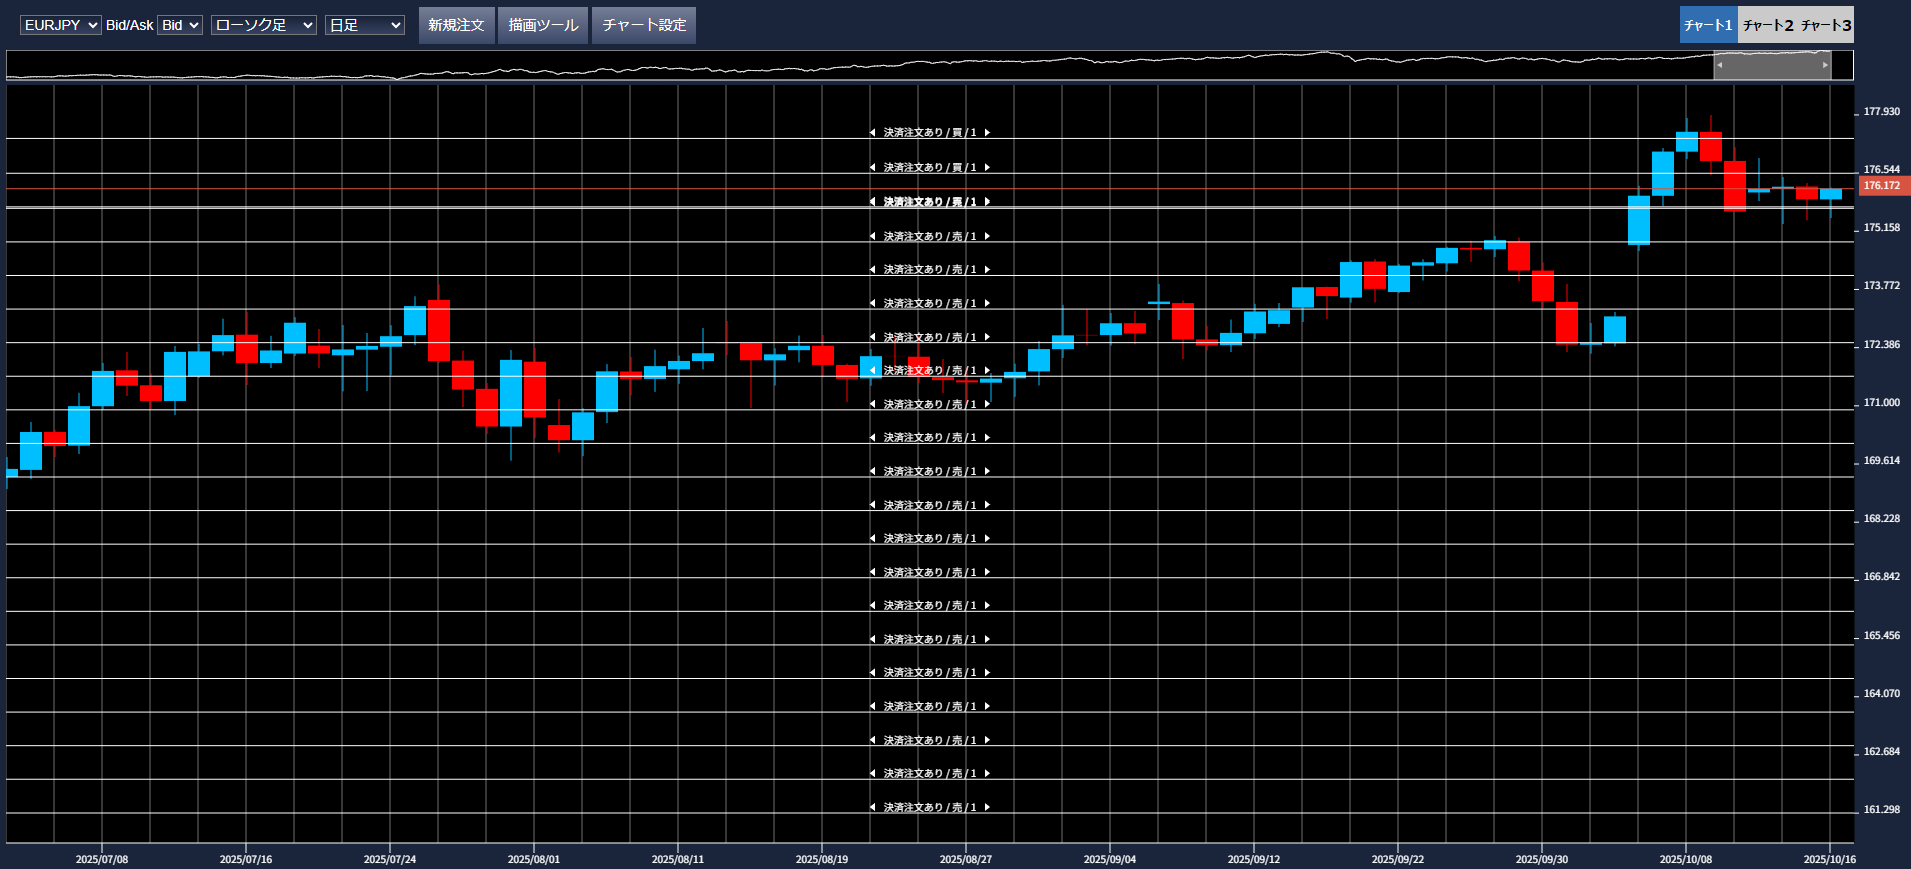The image size is (1911, 869).
Task: Click the 新規注文 button
Action: [x=456, y=25]
